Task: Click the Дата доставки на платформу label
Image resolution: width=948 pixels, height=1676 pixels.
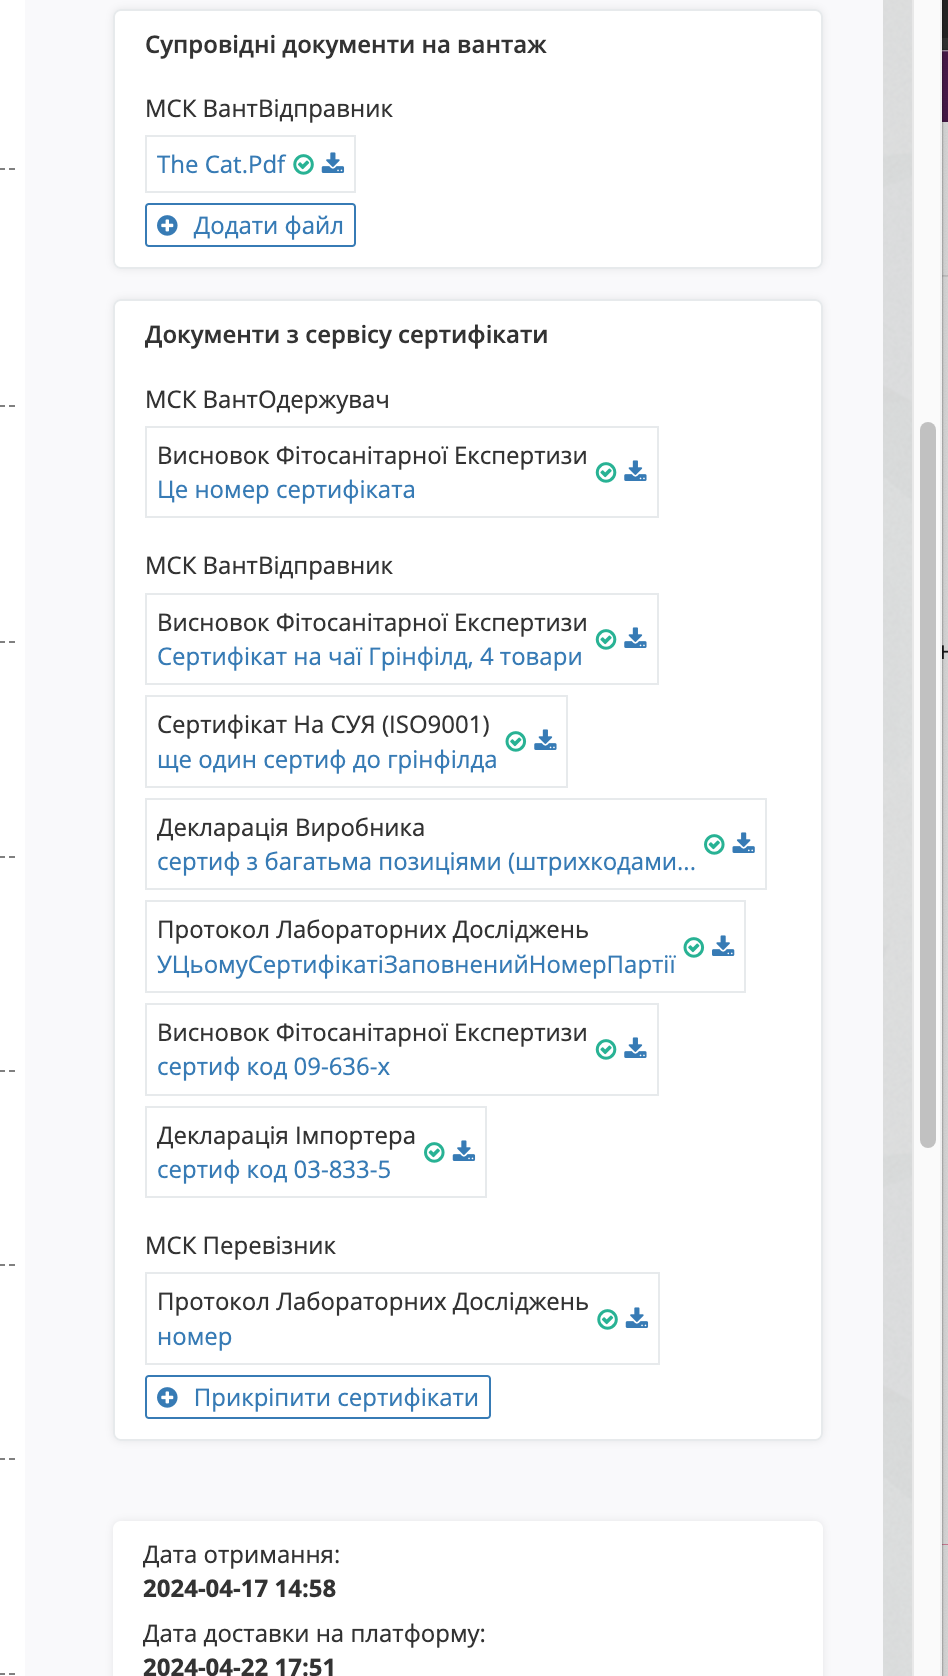Action: 314,1634
